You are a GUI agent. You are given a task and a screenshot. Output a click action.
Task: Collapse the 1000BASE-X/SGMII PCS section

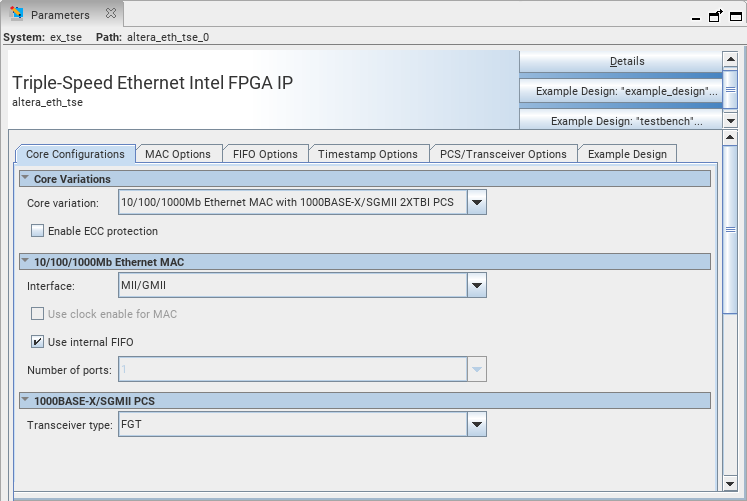pyautogui.click(x=25, y=401)
